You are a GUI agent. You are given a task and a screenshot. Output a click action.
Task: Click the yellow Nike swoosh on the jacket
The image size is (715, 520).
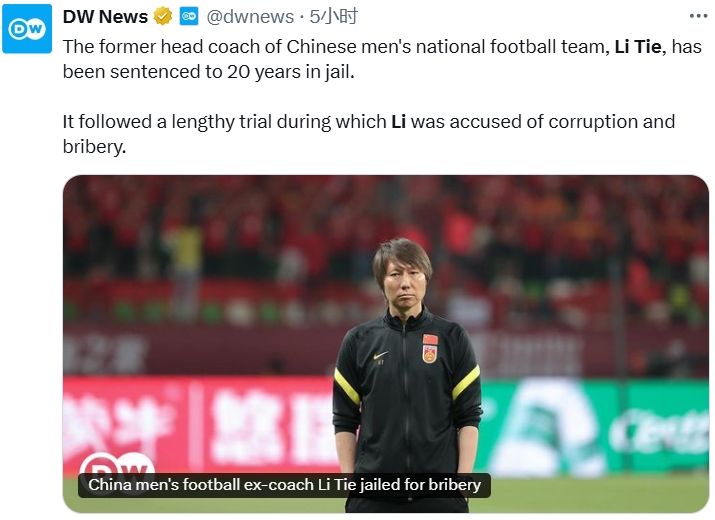pos(380,355)
